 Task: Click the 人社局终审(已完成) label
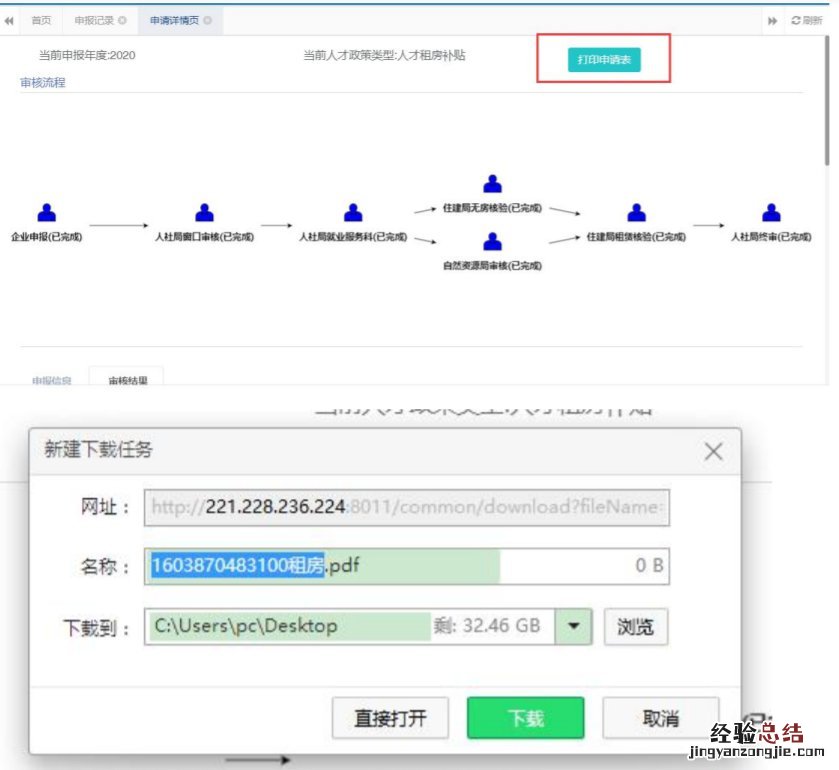[771, 237]
